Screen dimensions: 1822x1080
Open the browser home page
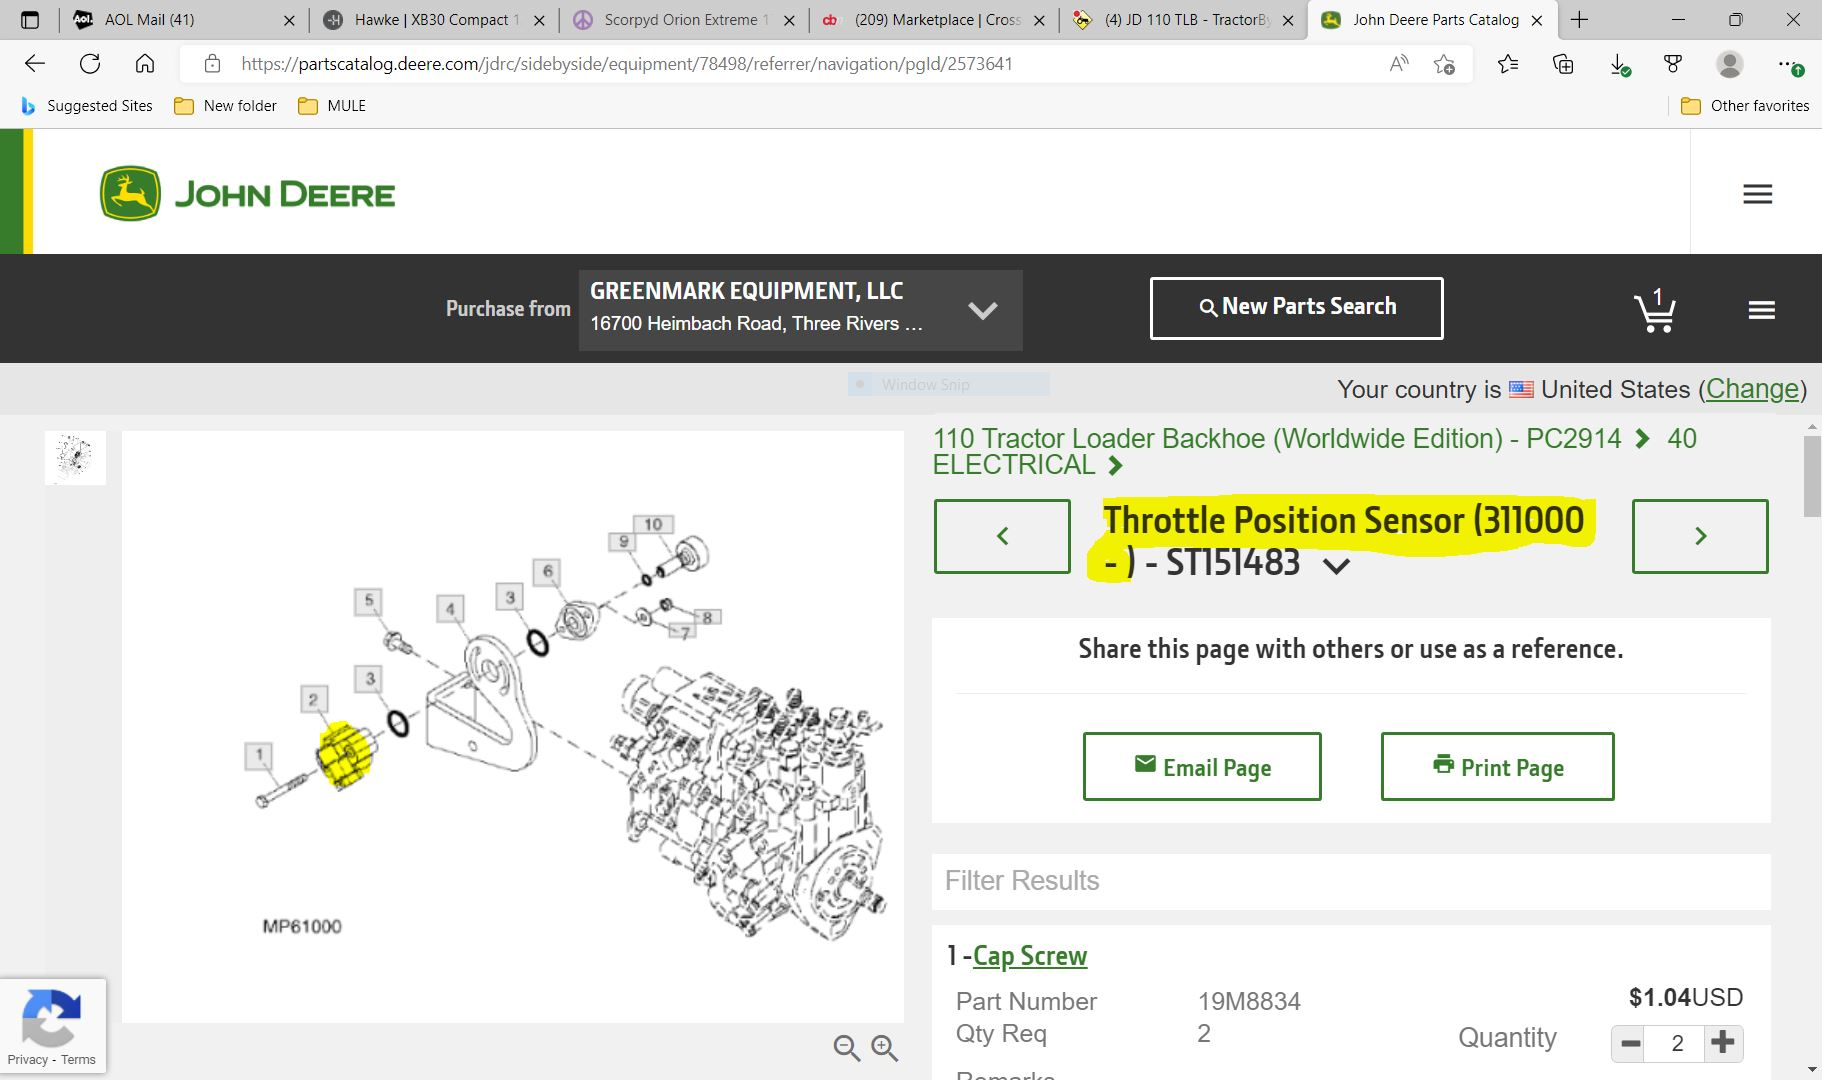tap(145, 64)
